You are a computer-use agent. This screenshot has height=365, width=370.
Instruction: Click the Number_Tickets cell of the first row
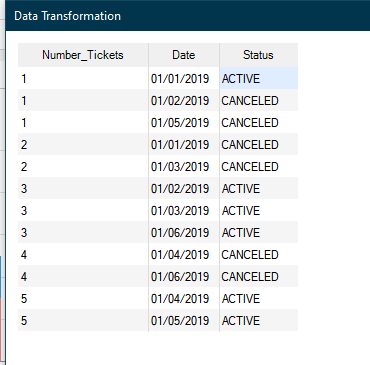(x=83, y=79)
